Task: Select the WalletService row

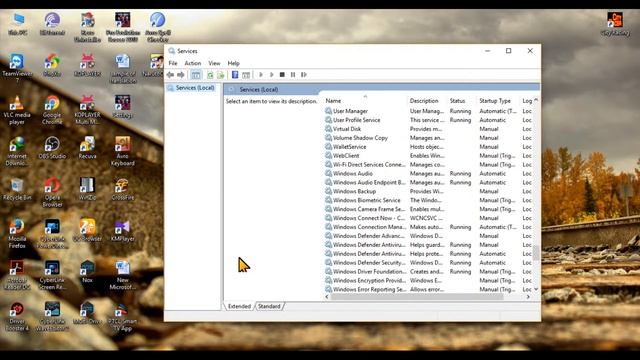Action: pyautogui.click(x=429, y=147)
